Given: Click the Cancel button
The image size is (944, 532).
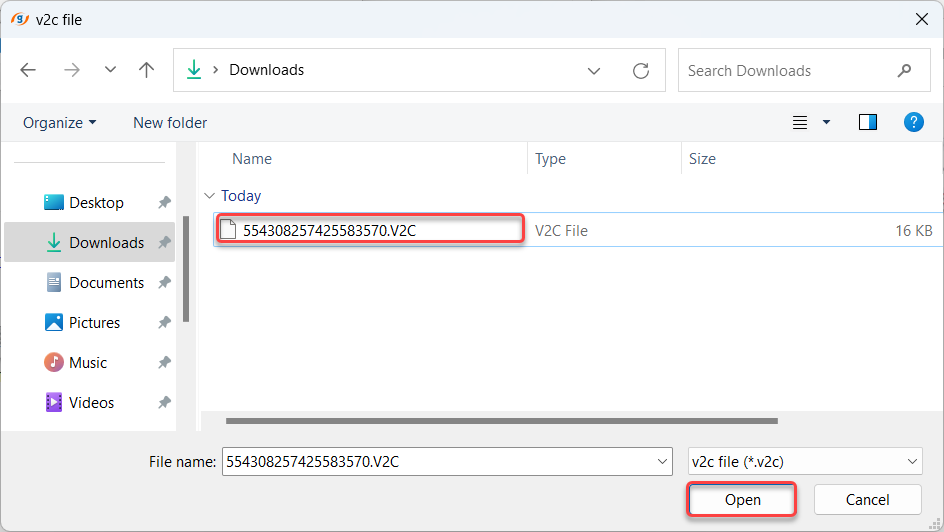Looking at the screenshot, I should tap(868, 500).
